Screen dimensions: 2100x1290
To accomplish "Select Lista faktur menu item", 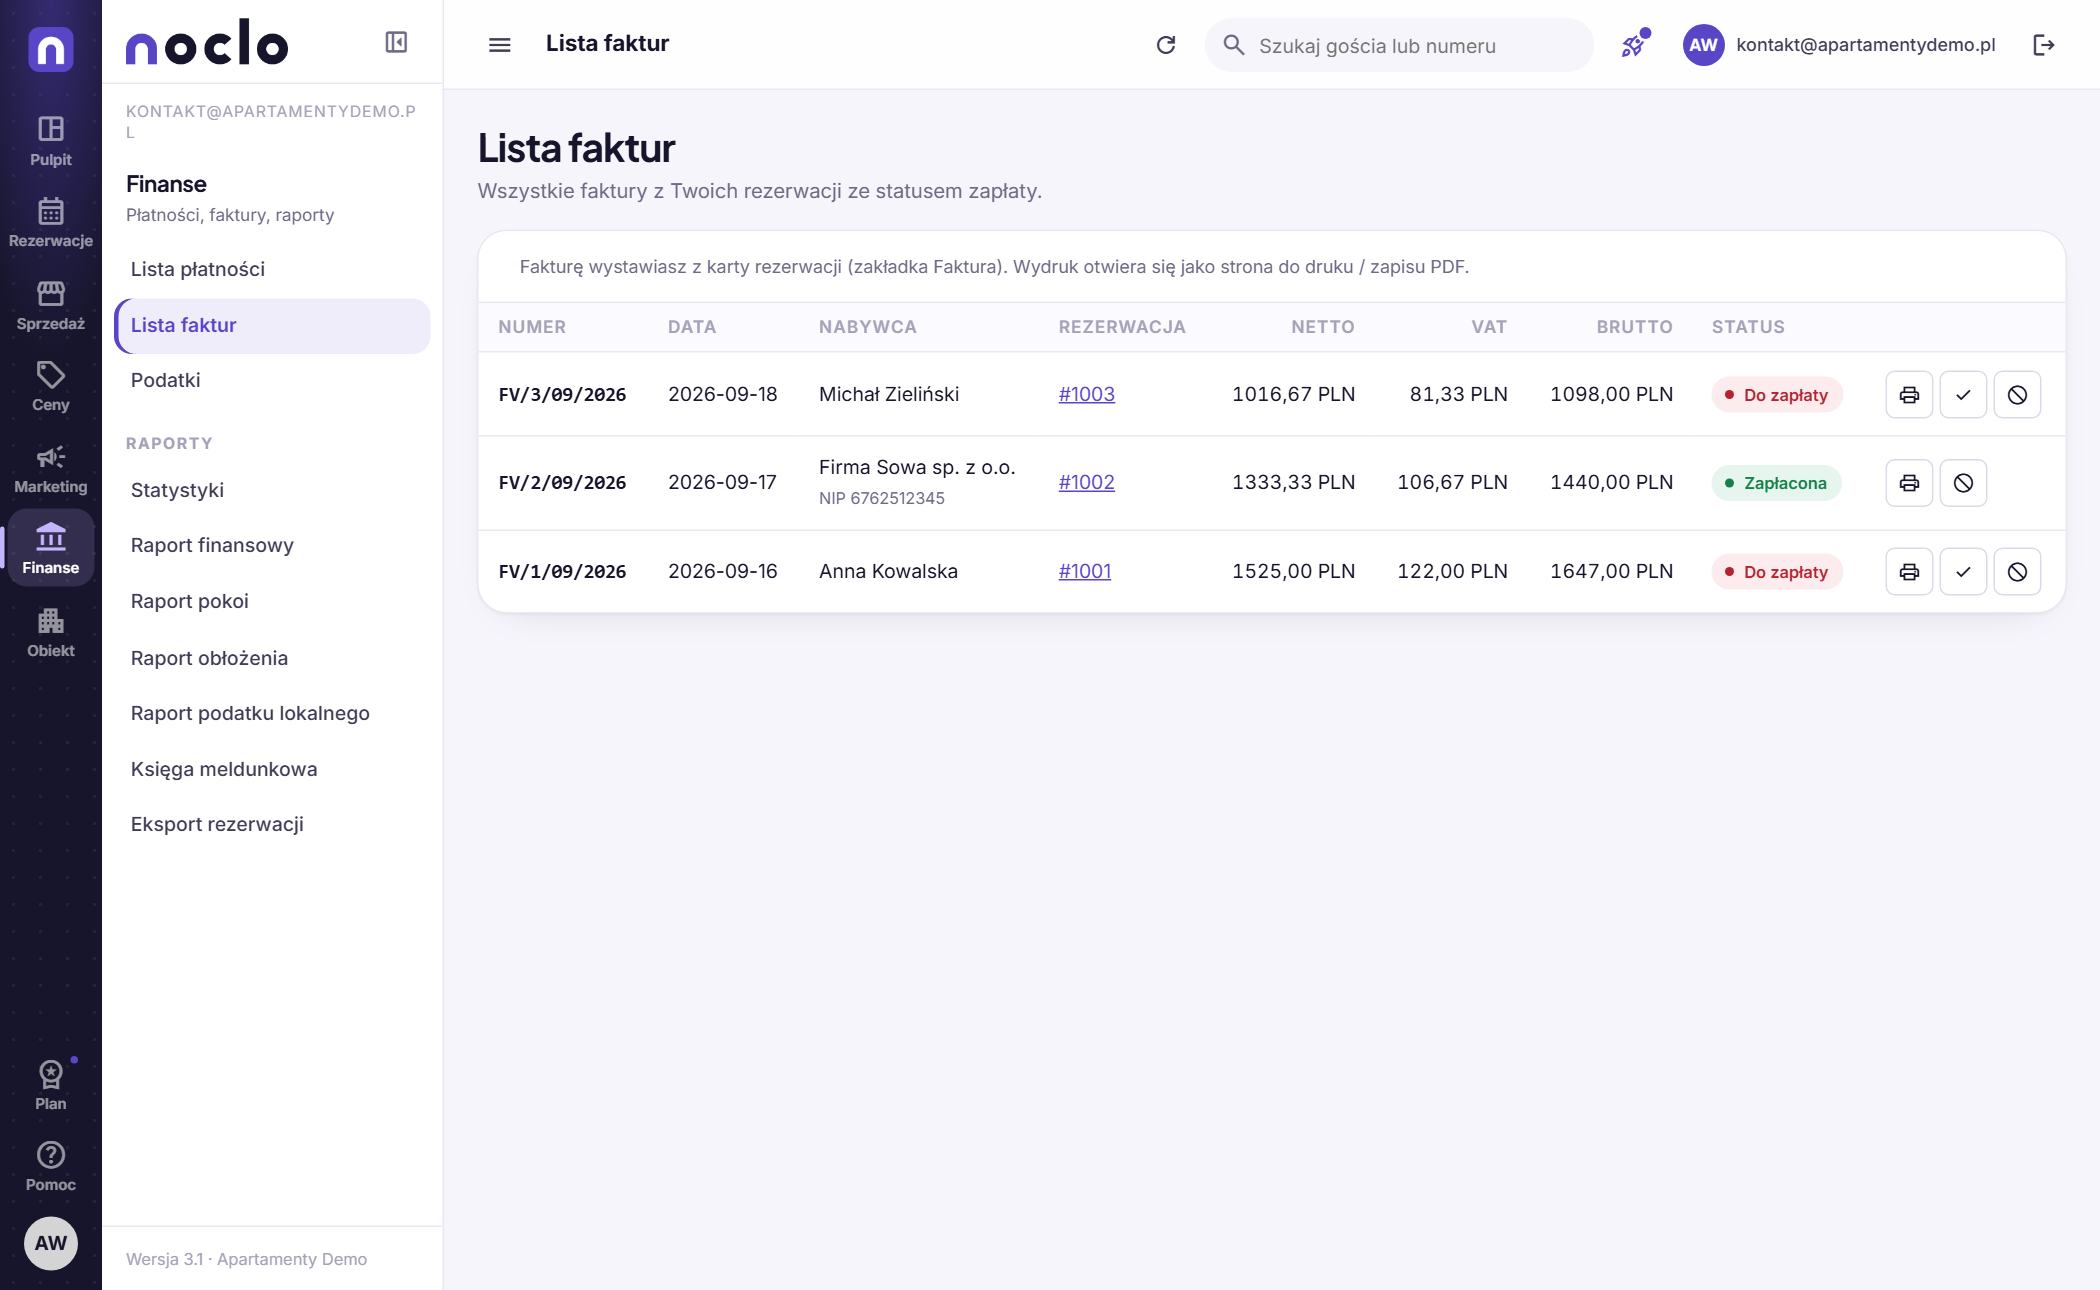I will (272, 325).
